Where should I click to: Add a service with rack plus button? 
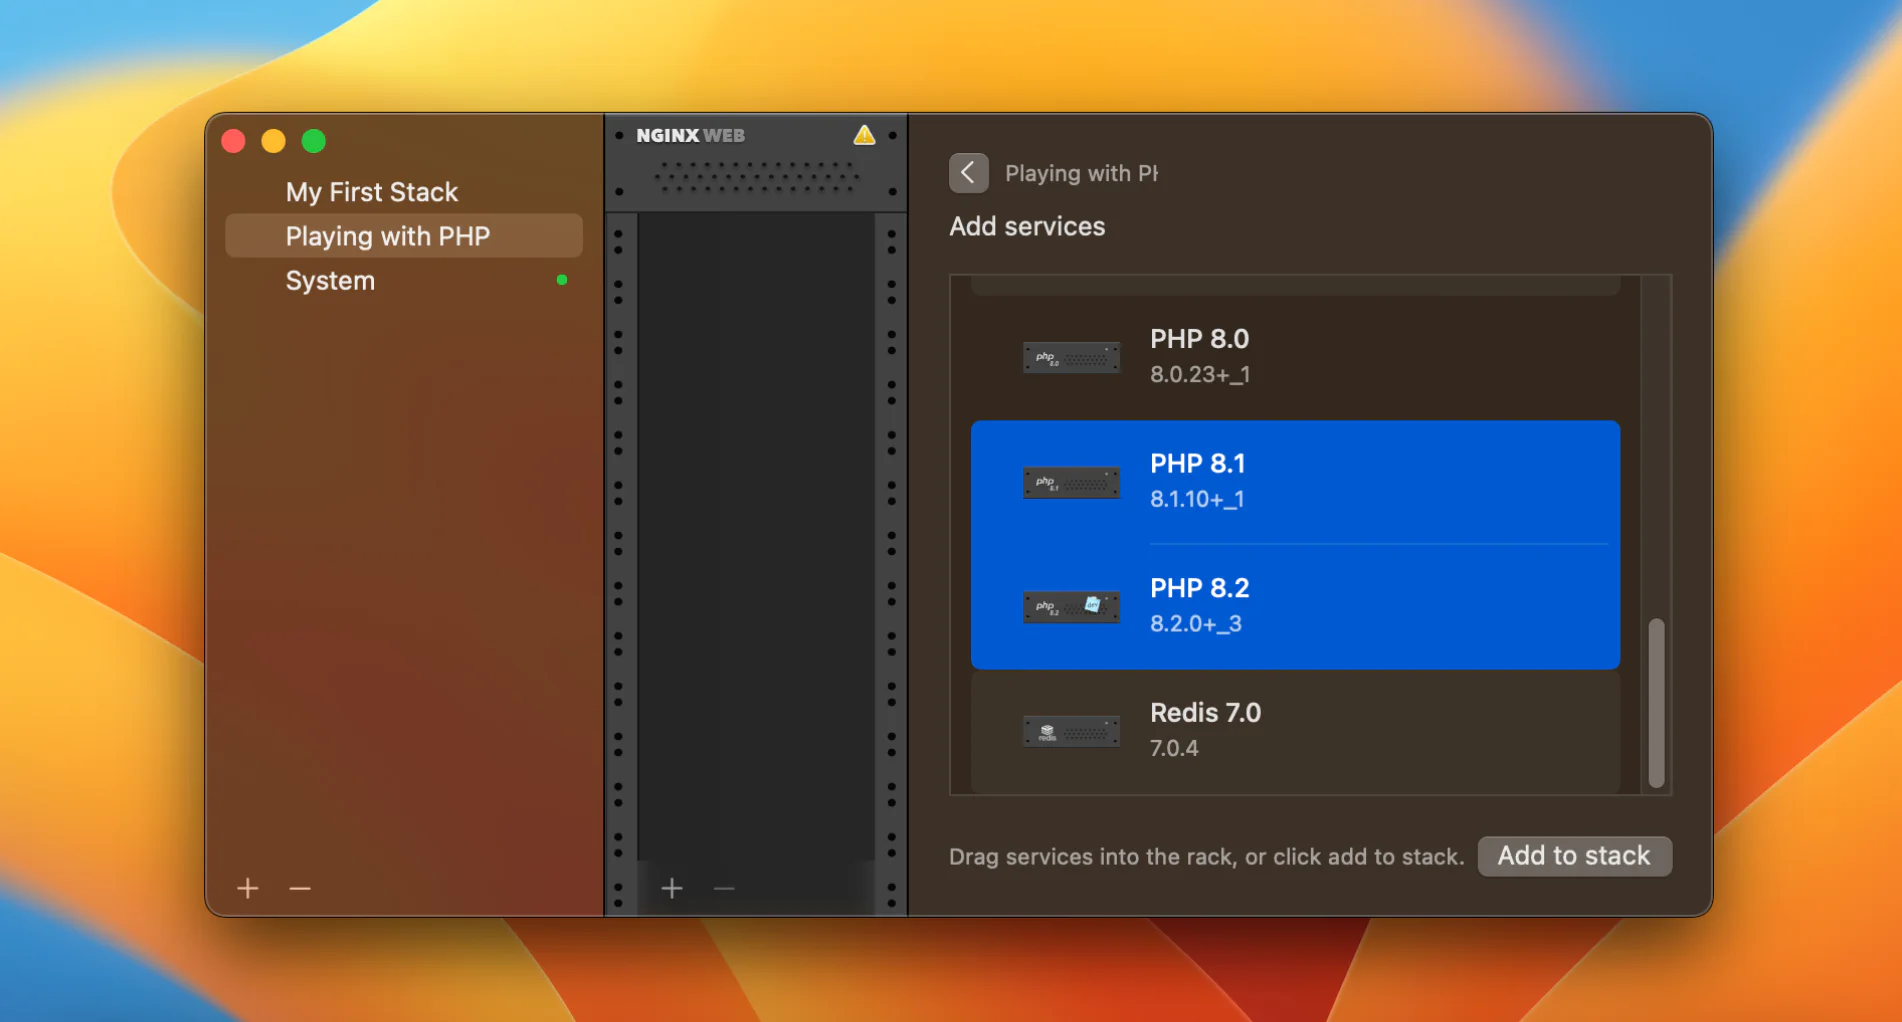(x=672, y=888)
